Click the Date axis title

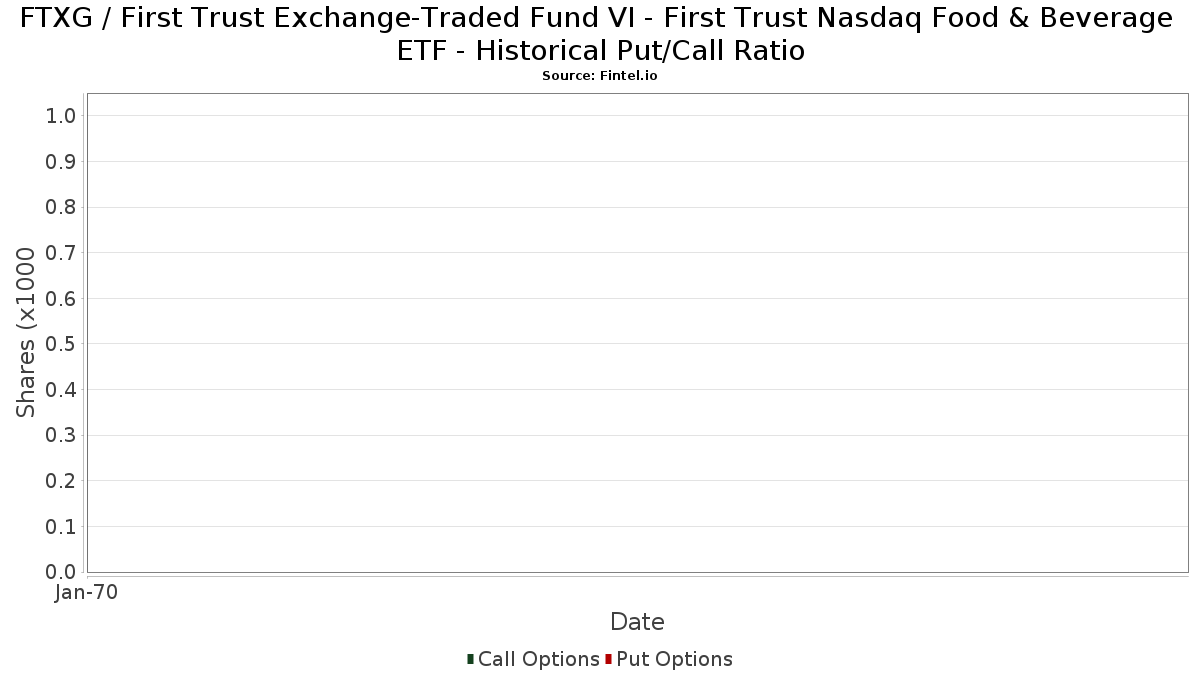click(637, 622)
